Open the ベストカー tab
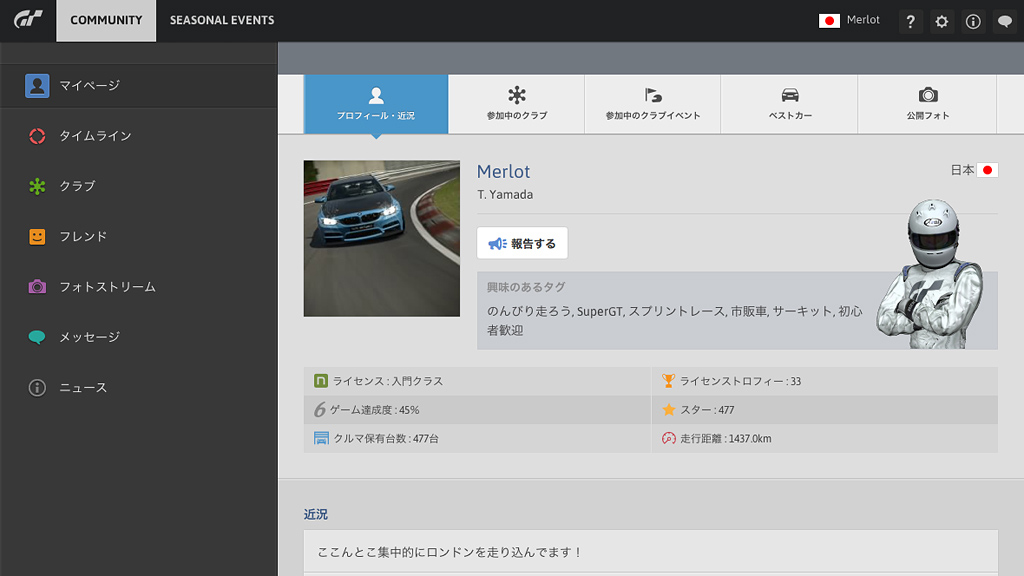Screen dimensions: 1024x576 point(789,104)
